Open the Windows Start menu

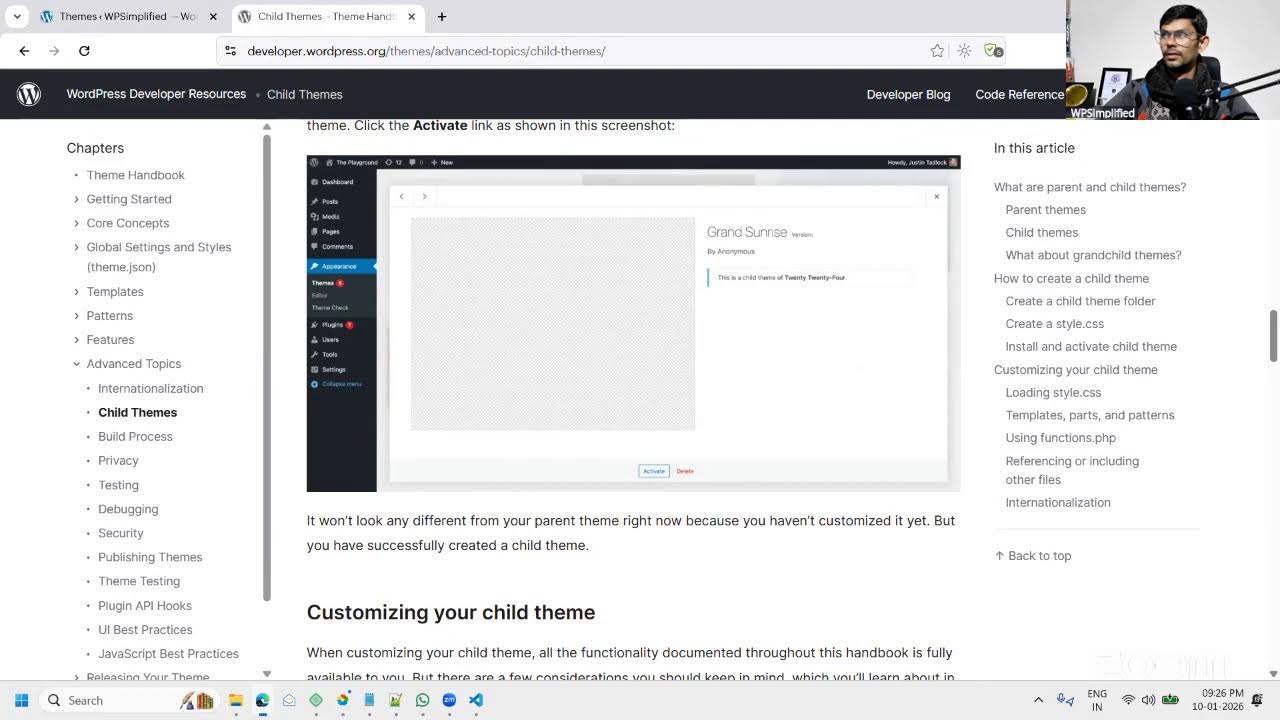click(22, 700)
